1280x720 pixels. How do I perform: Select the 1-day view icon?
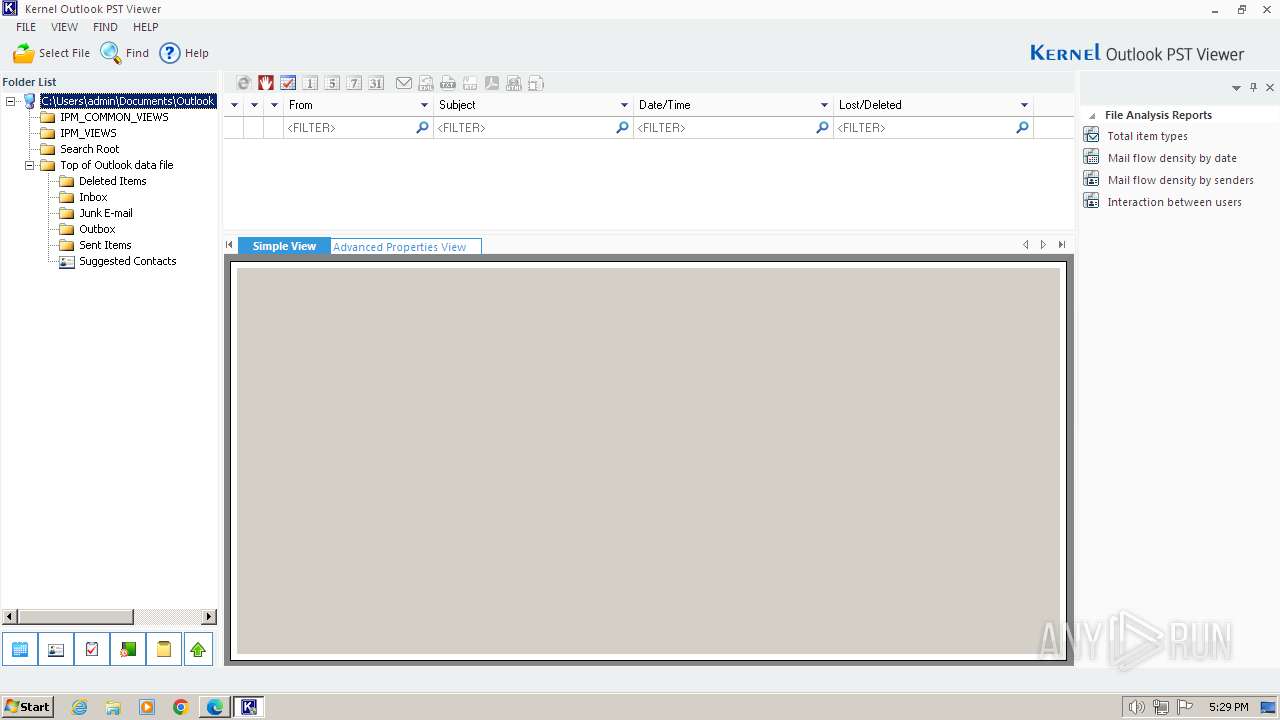pos(310,83)
